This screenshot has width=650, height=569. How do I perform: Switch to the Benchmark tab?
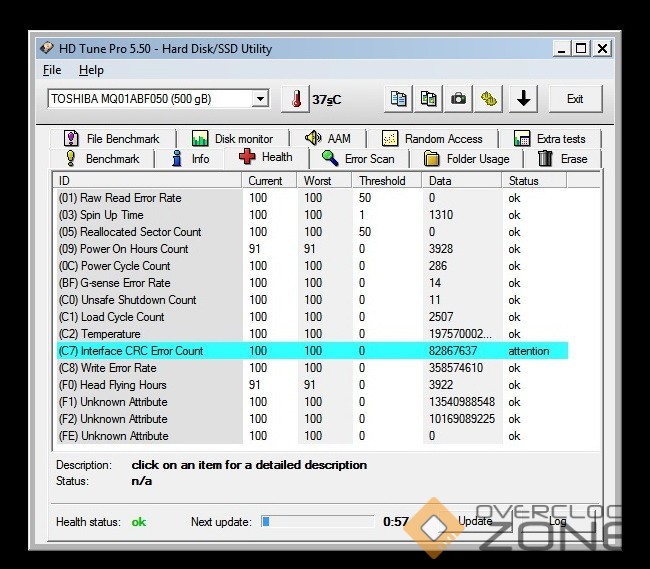tap(102, 159)
